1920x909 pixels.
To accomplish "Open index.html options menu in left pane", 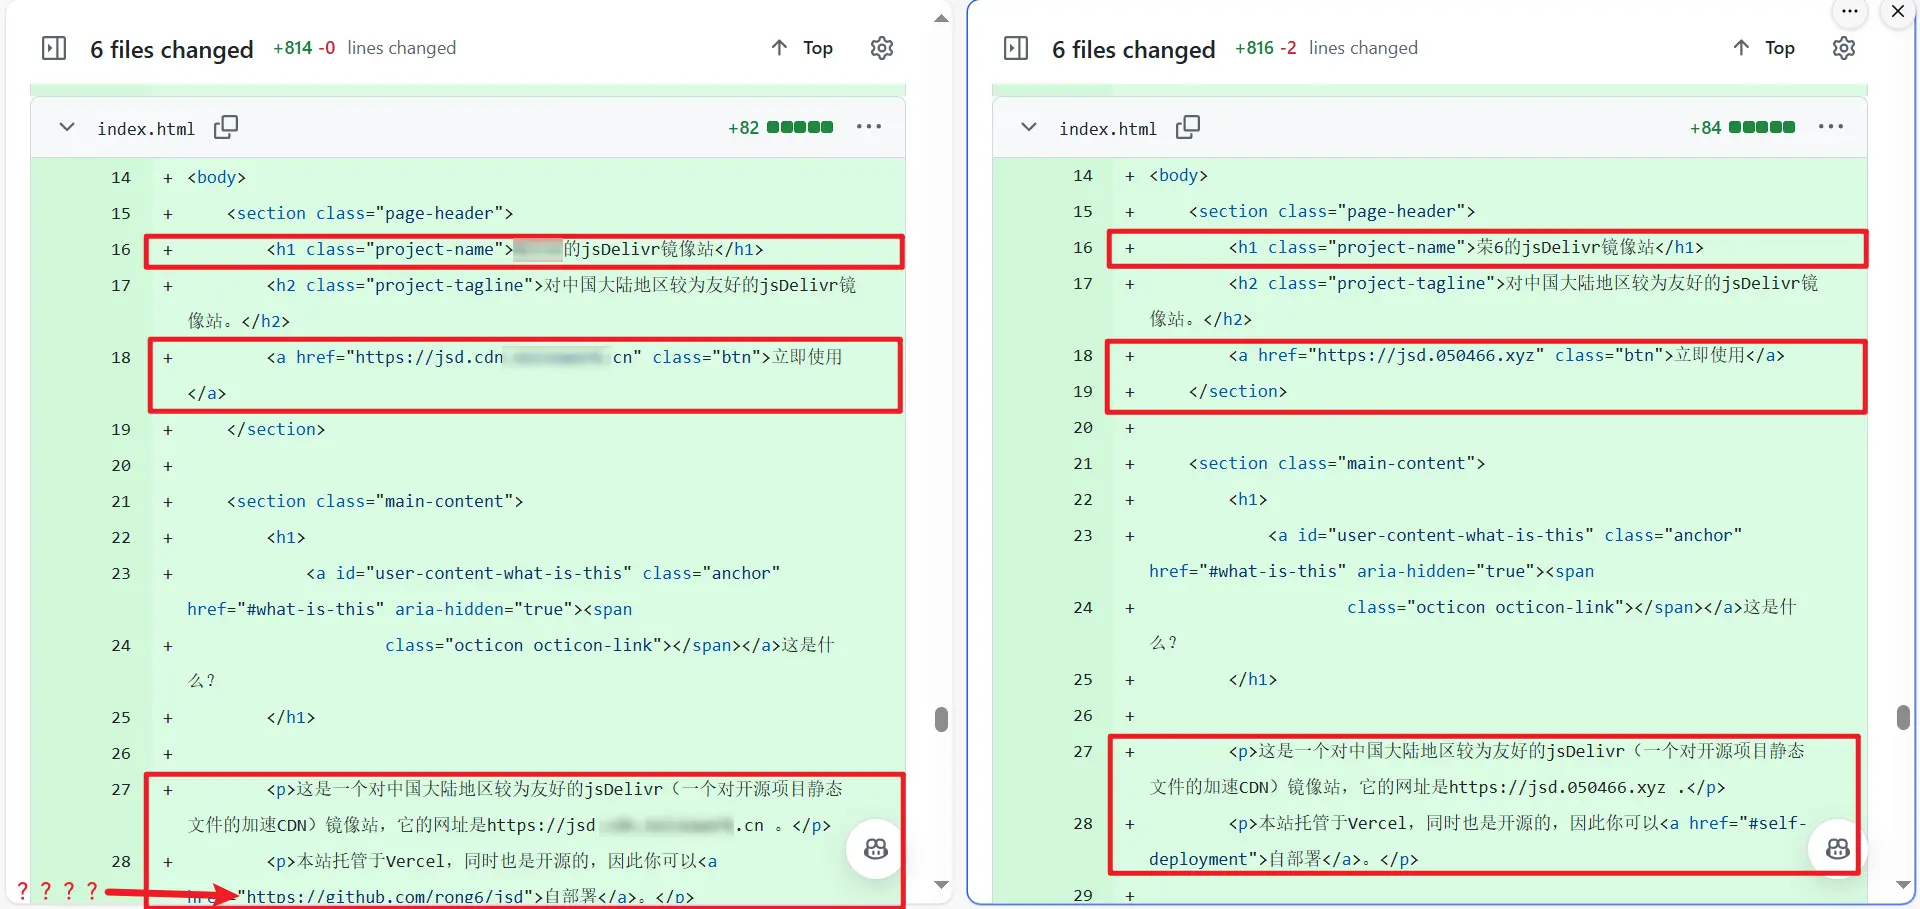I will (869, 127).
